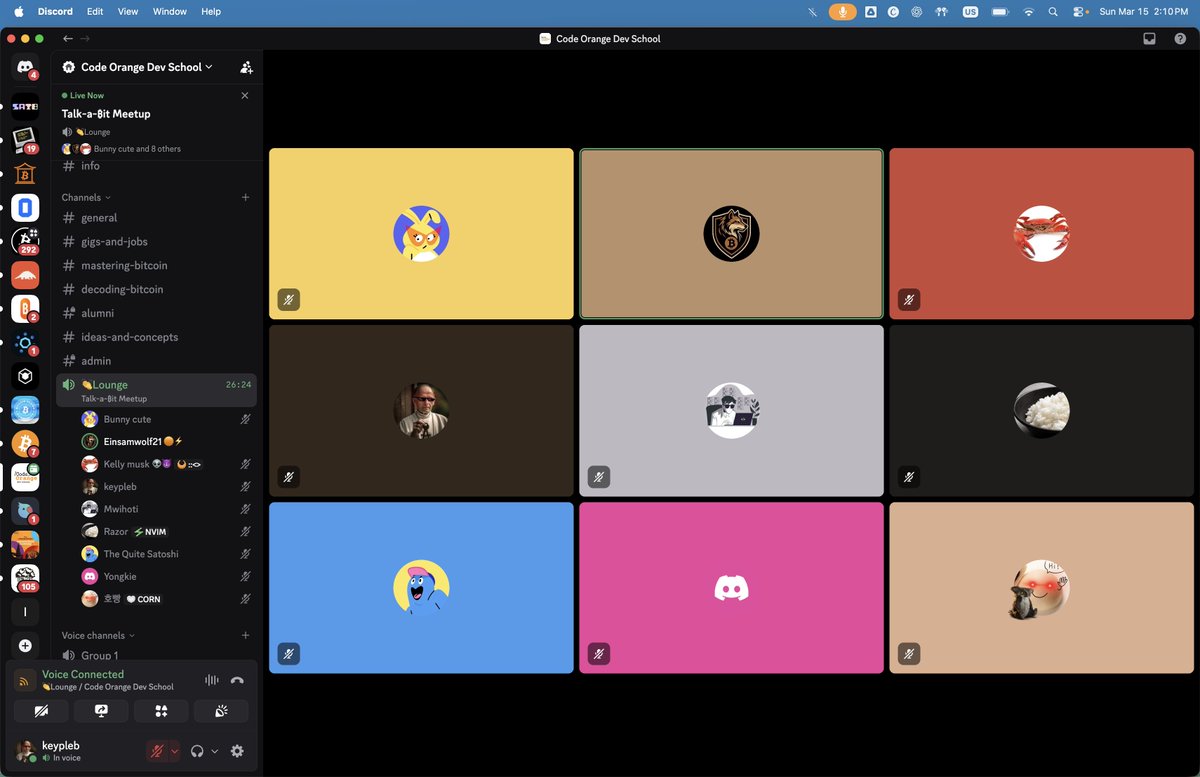Open the Apple menu
This screenshot has height=777, width=1200.
coord(17,12)
